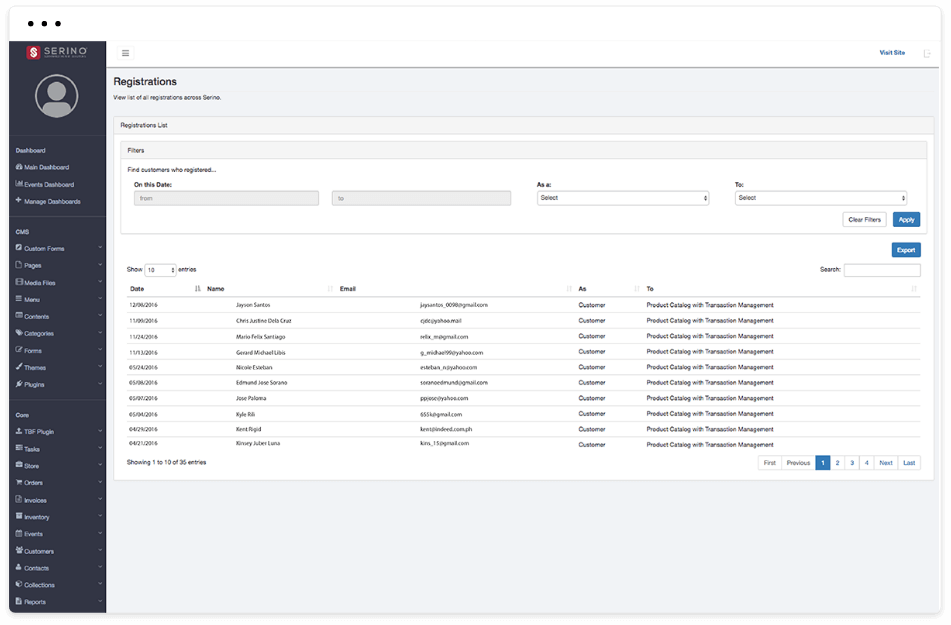Screen dimensions: 951x625
Task: Click the Forms edit icon
Action: coord(19,350)
